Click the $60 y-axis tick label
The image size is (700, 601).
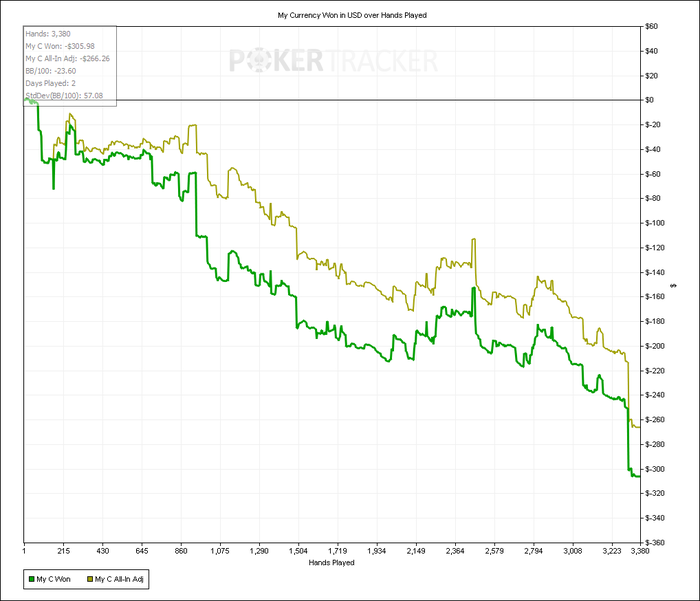(x=651, y=26)
